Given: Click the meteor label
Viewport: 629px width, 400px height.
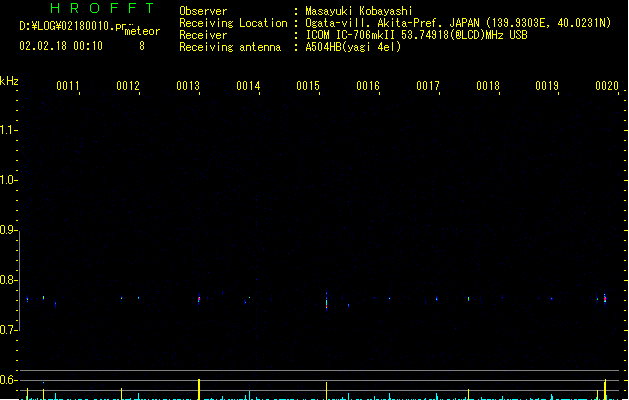Looking at the screenshot, I should coord(142,31).
